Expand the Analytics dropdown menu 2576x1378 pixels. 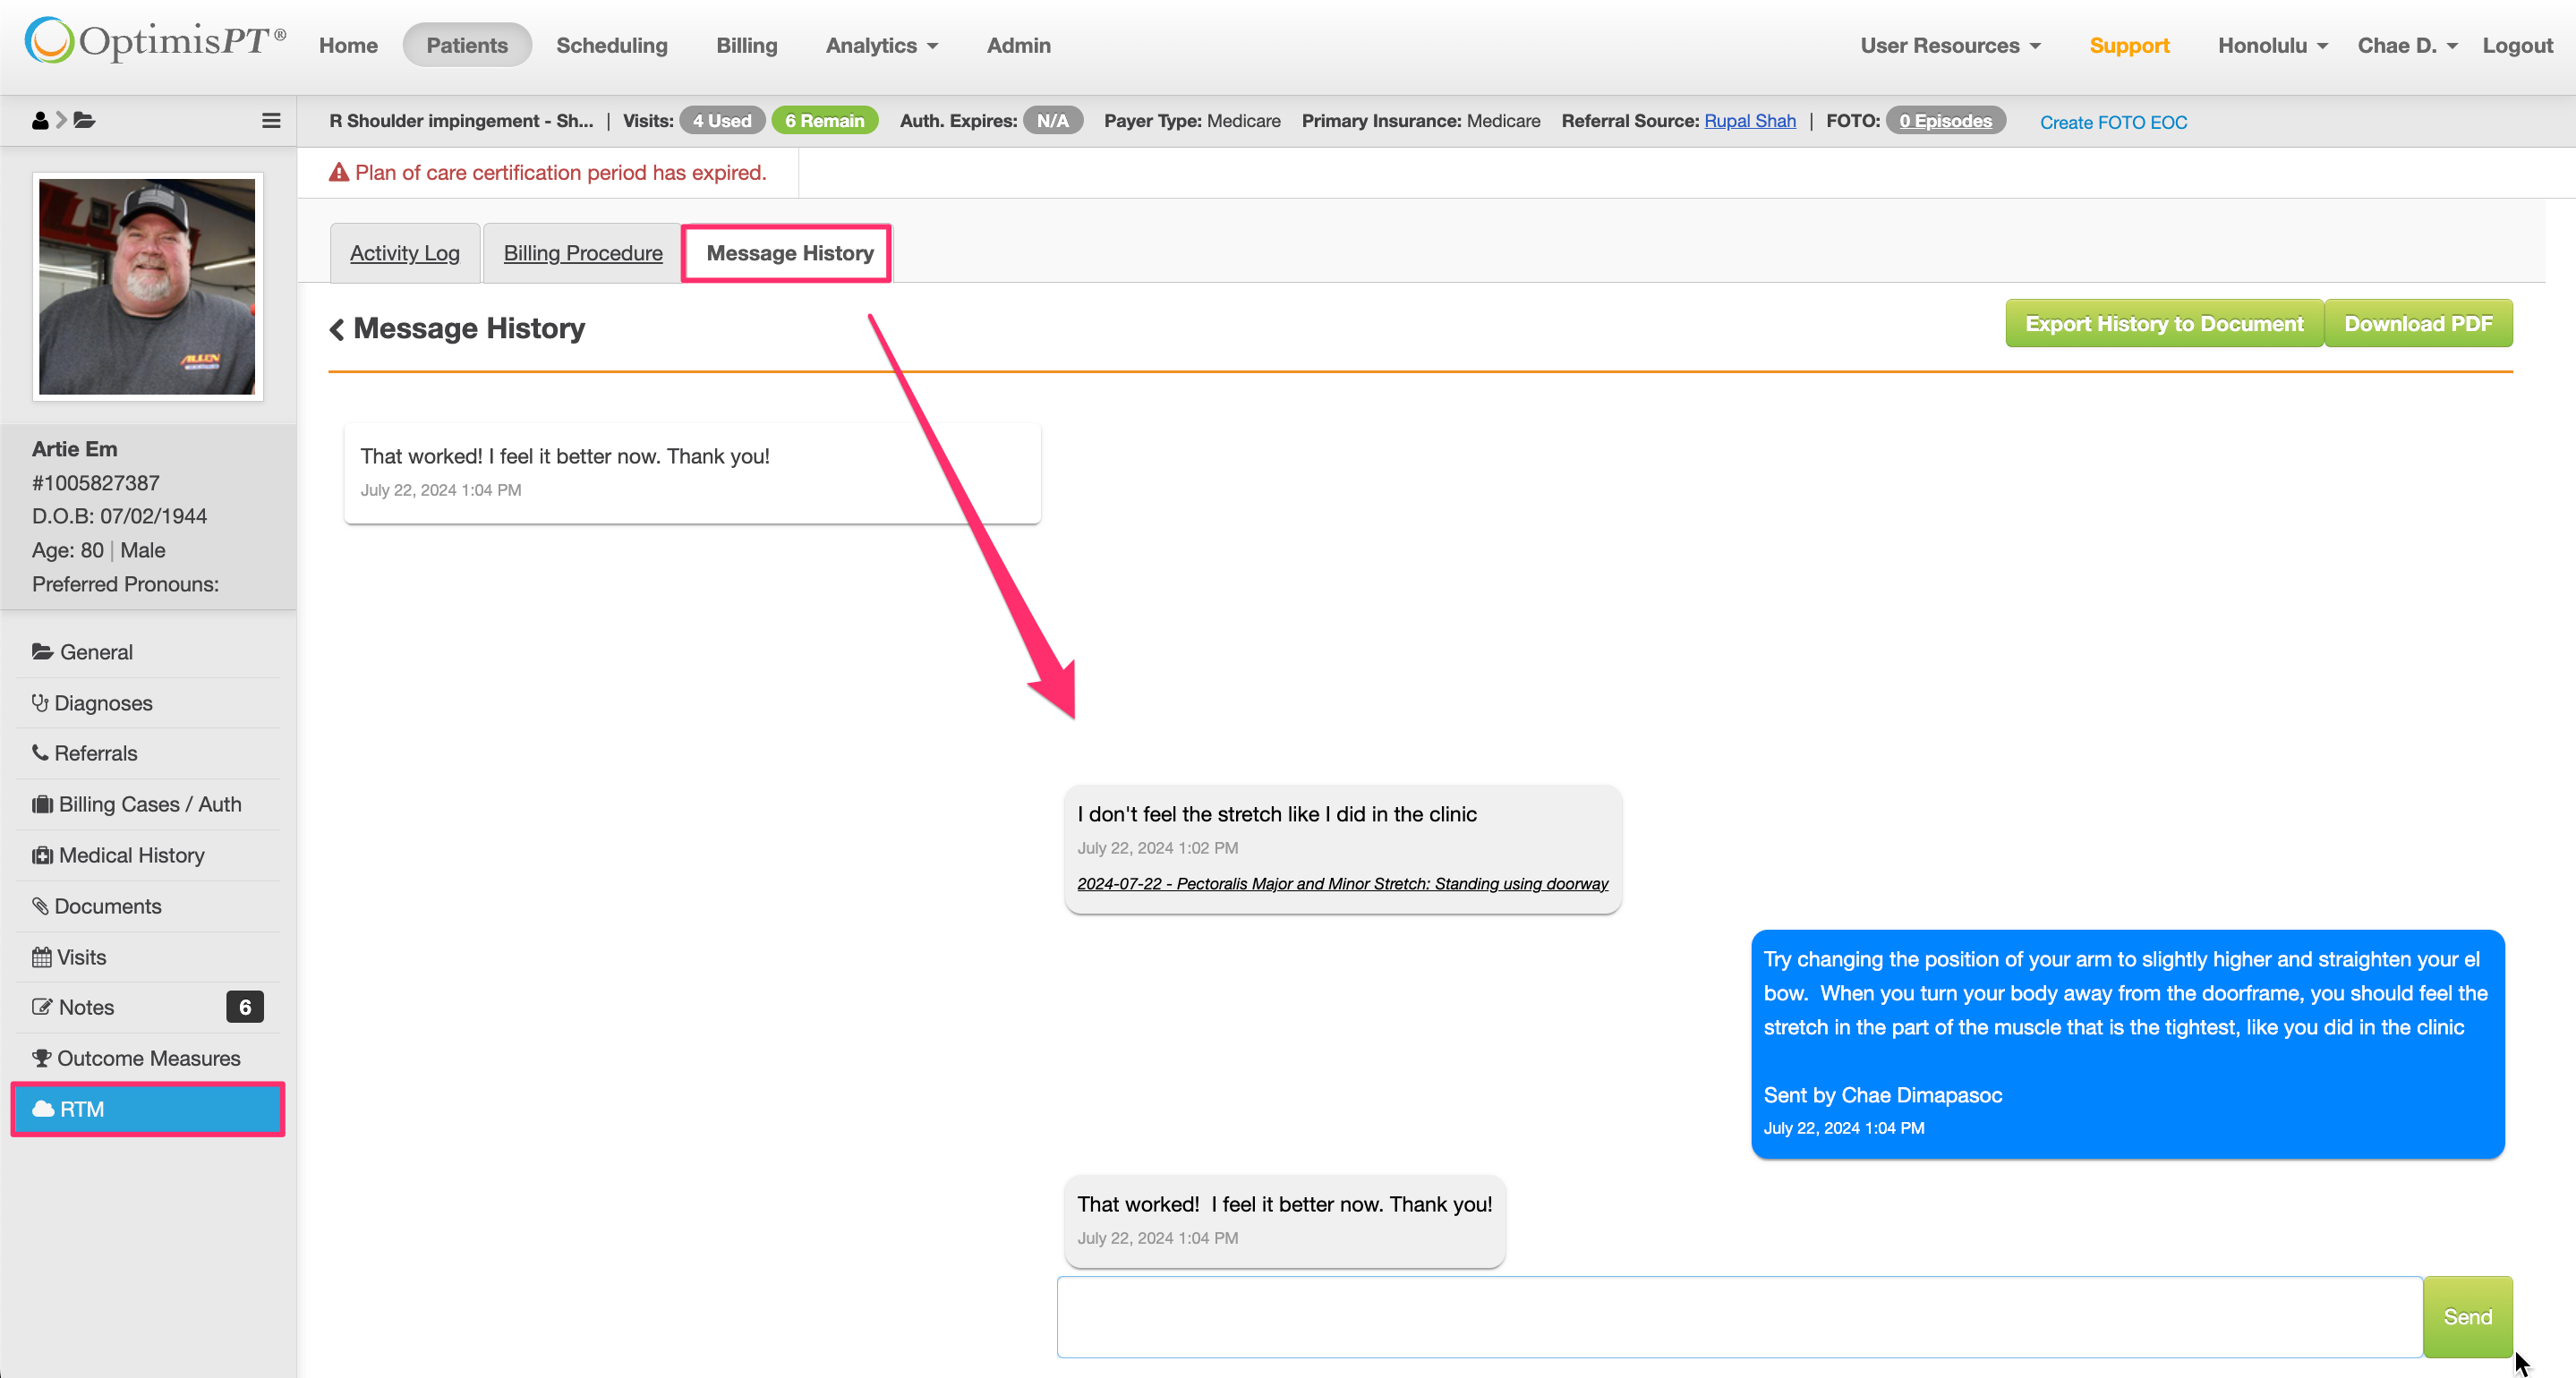[881, 45]
